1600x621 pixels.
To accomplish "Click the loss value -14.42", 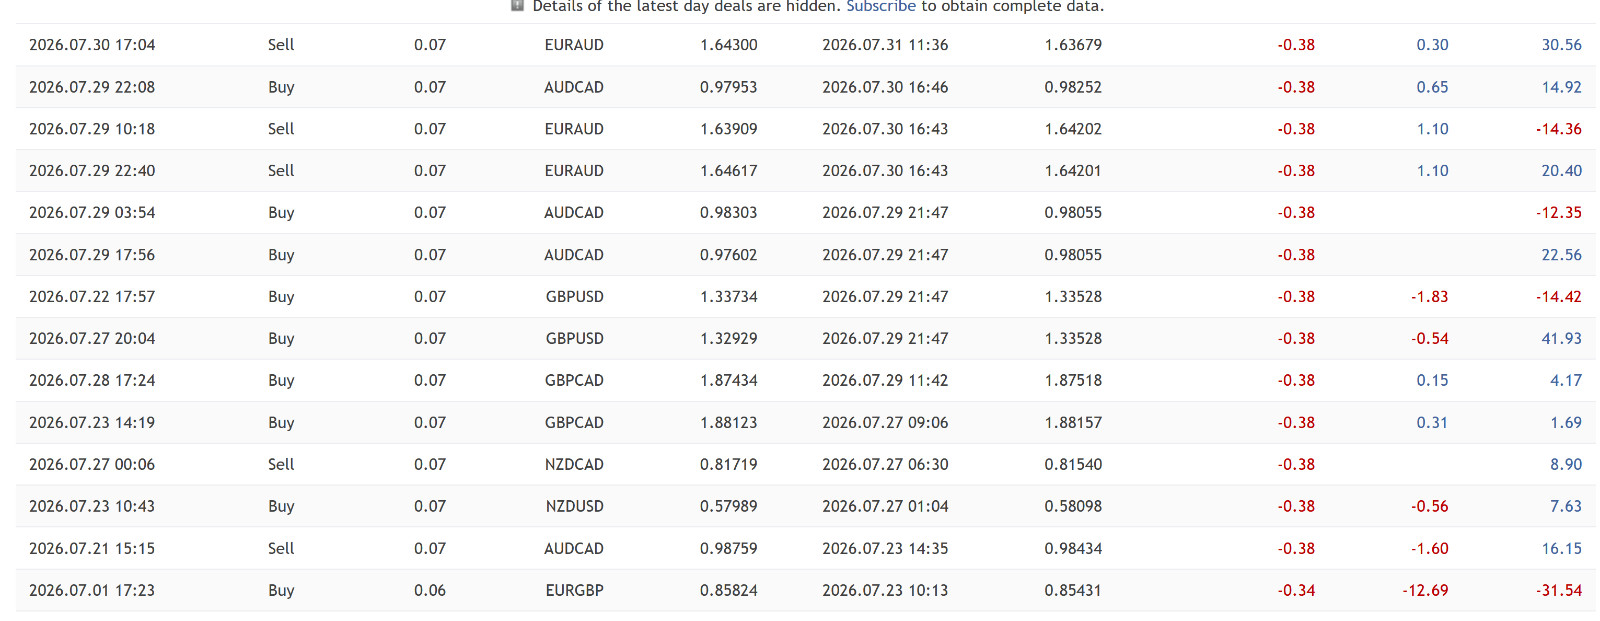I will coord(1559,297).
